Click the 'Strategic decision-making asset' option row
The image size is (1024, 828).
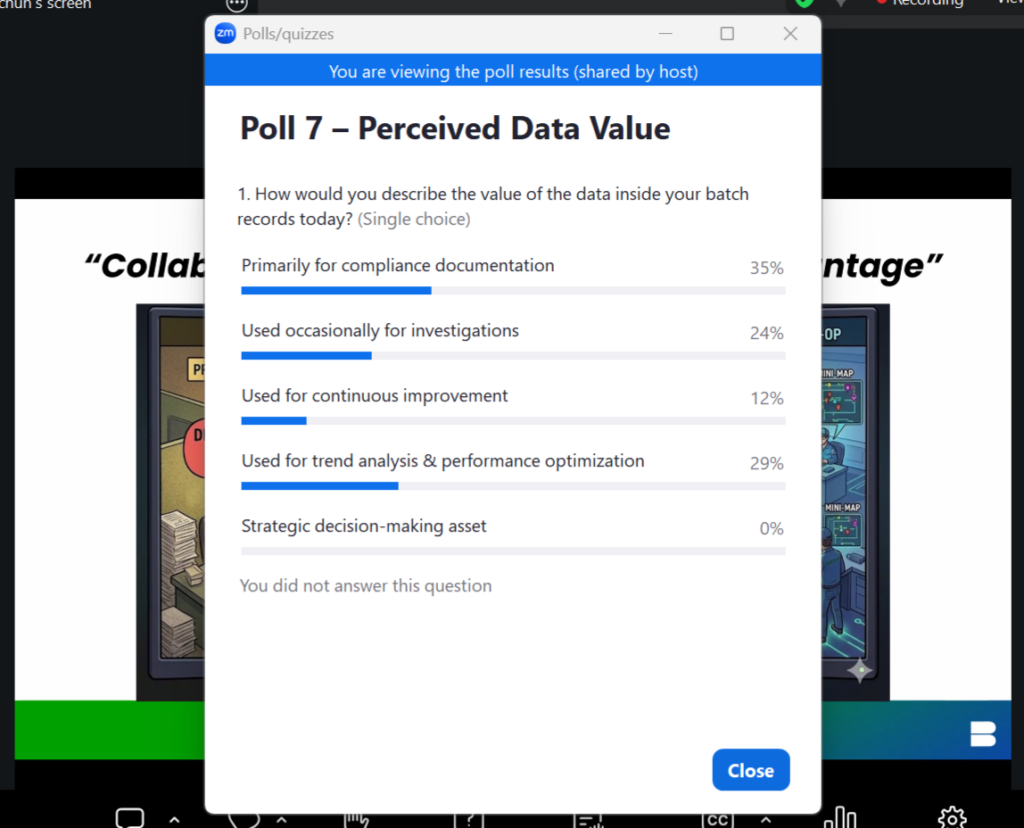point(513,535)
